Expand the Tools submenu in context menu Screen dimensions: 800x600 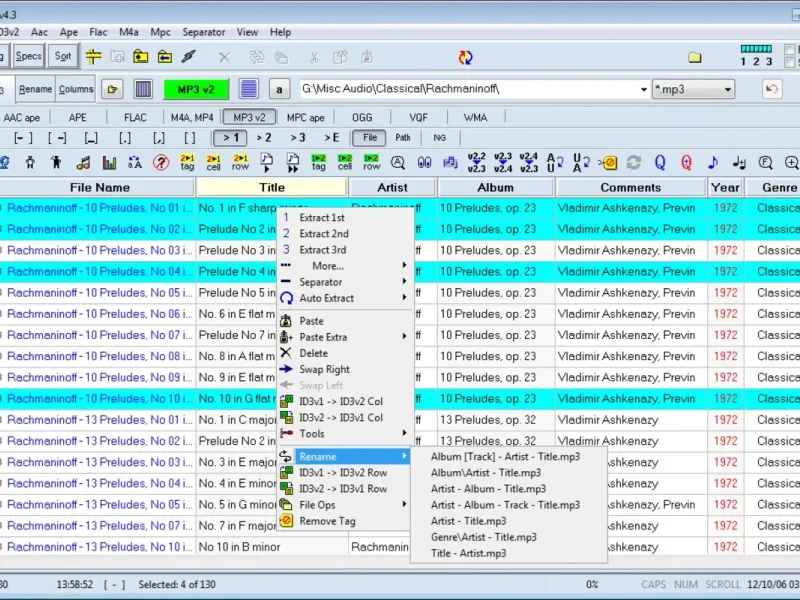tap(345, 434)
